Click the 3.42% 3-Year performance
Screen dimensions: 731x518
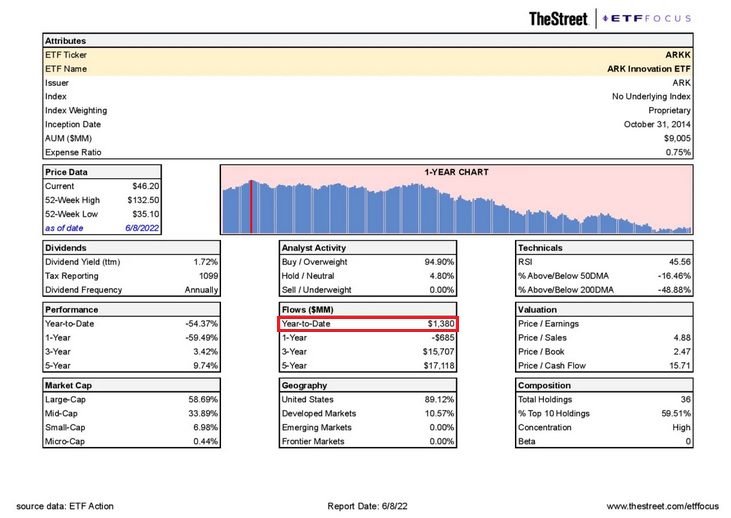(x=206, y=352)
